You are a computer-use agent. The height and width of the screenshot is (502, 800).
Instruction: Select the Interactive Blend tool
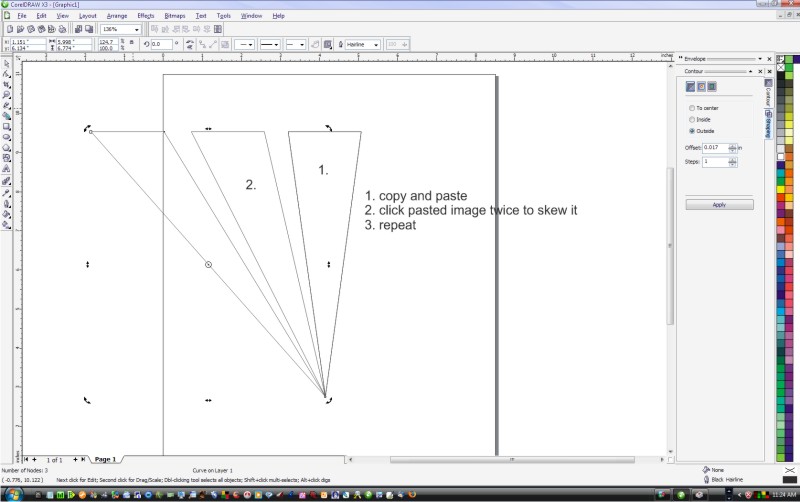[6, 181]
